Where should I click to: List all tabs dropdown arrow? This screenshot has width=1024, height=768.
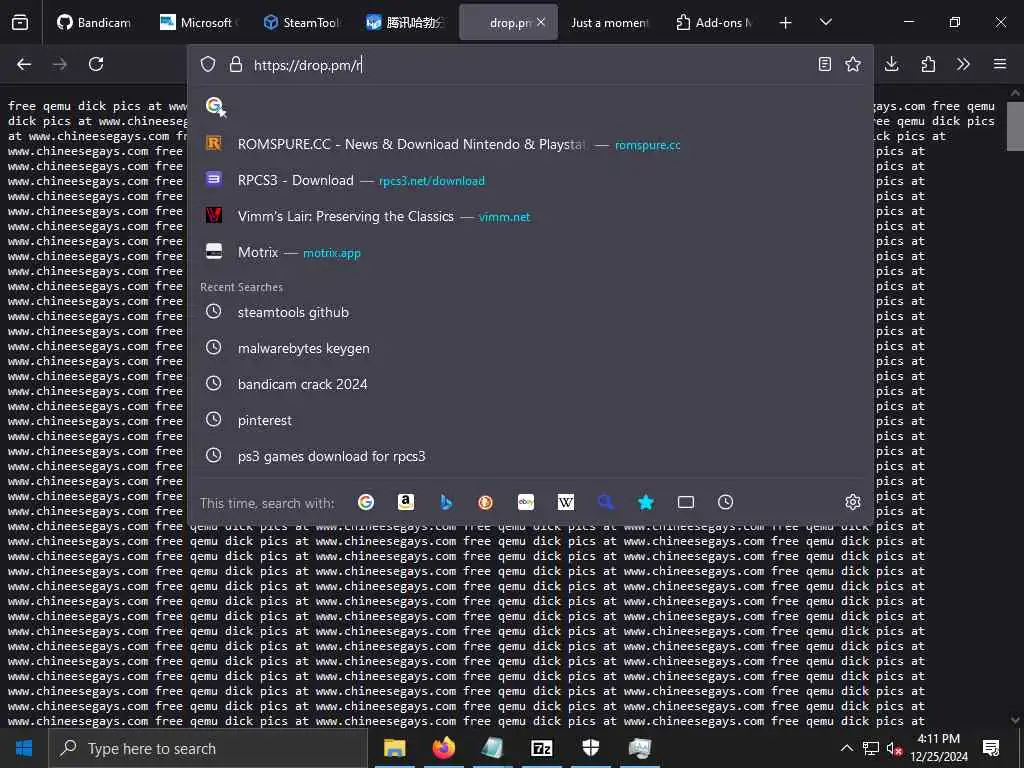click(x=825, y=22)
